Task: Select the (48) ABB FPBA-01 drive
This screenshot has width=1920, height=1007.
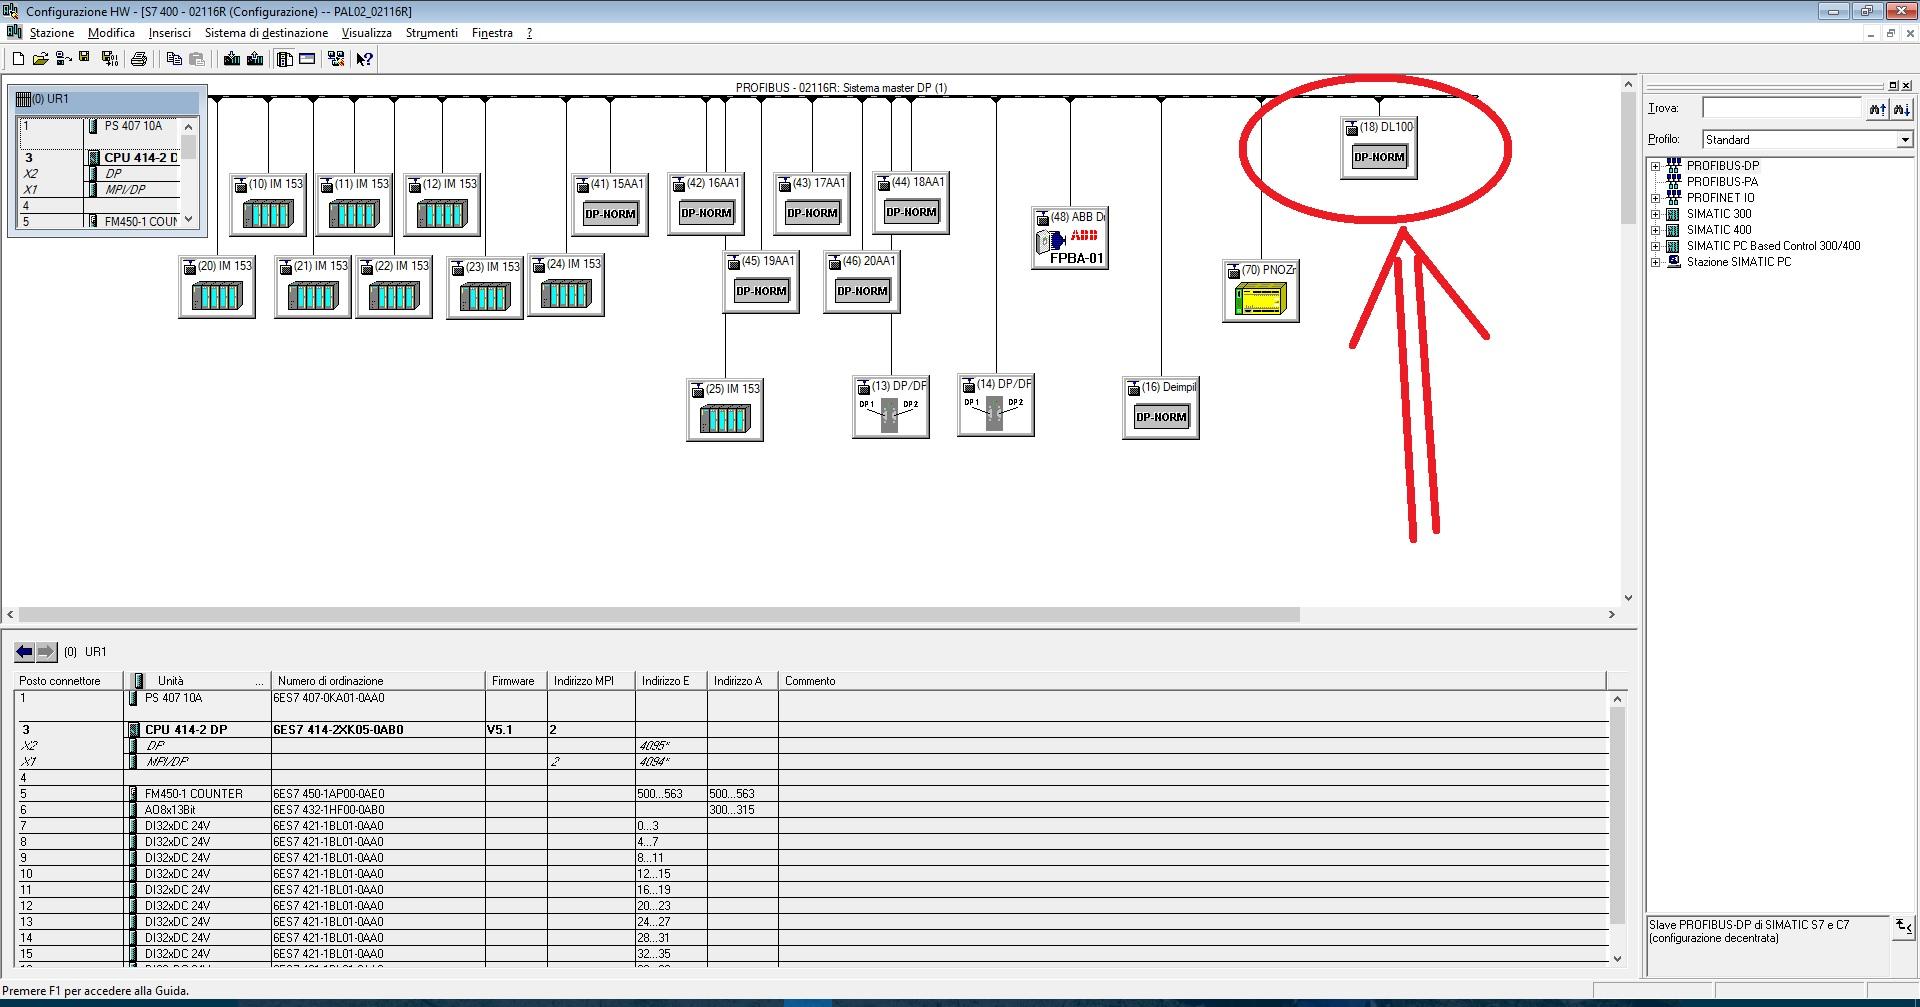Action: point(1070,238)
